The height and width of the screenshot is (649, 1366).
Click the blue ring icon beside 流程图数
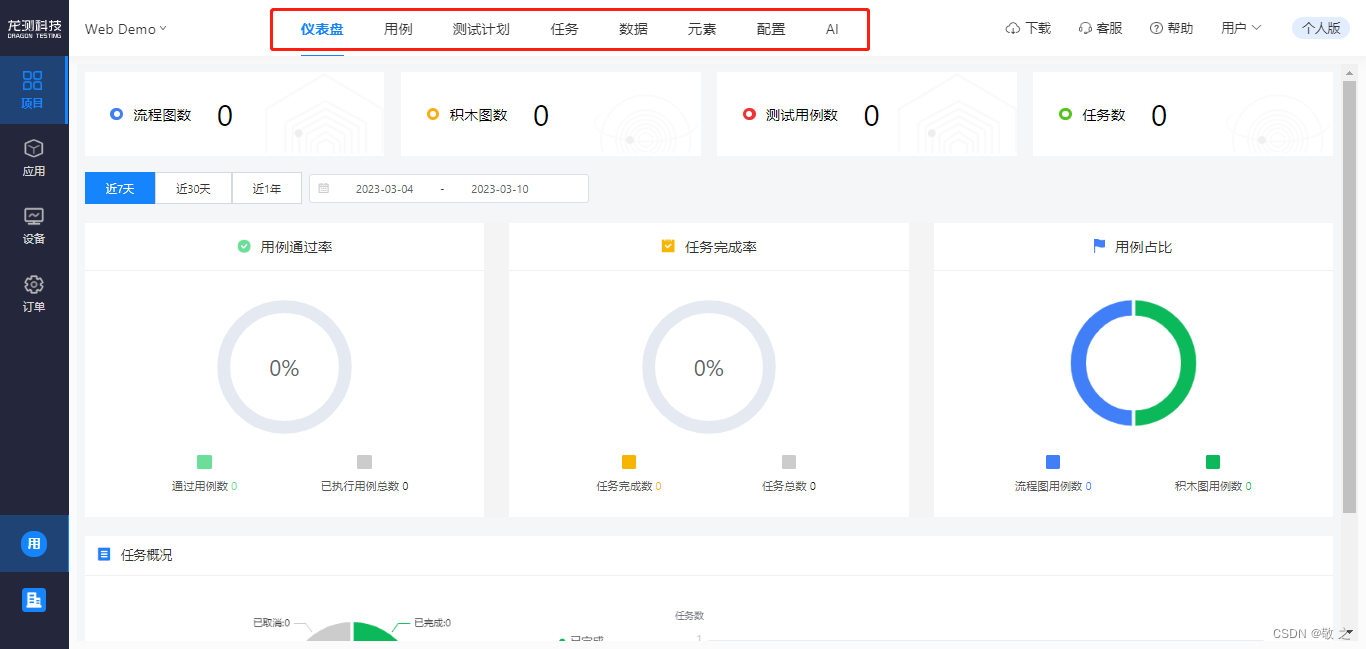117,115
